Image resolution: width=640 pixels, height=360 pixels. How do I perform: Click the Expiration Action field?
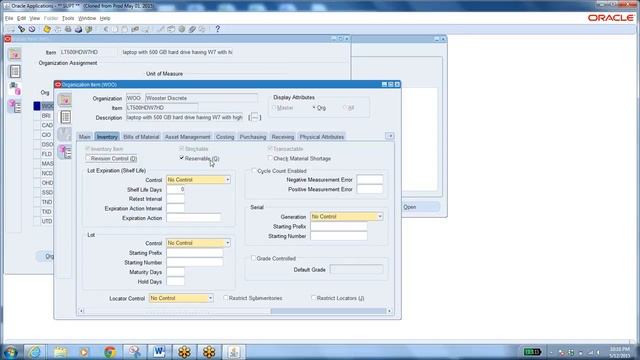pyautogui.click(x=194, y=218)
